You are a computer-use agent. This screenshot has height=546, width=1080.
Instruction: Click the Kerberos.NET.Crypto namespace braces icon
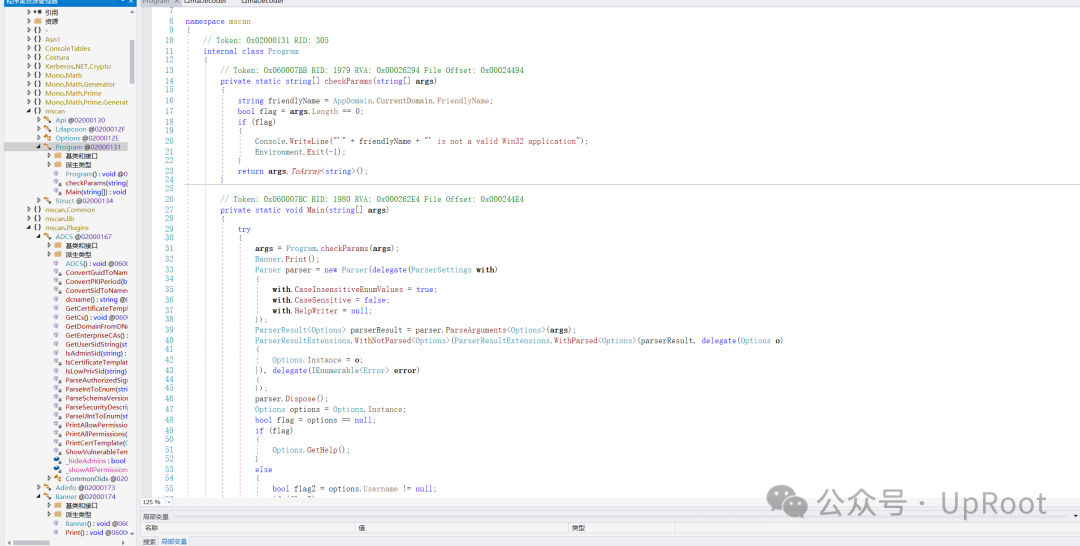pos(37,66)
